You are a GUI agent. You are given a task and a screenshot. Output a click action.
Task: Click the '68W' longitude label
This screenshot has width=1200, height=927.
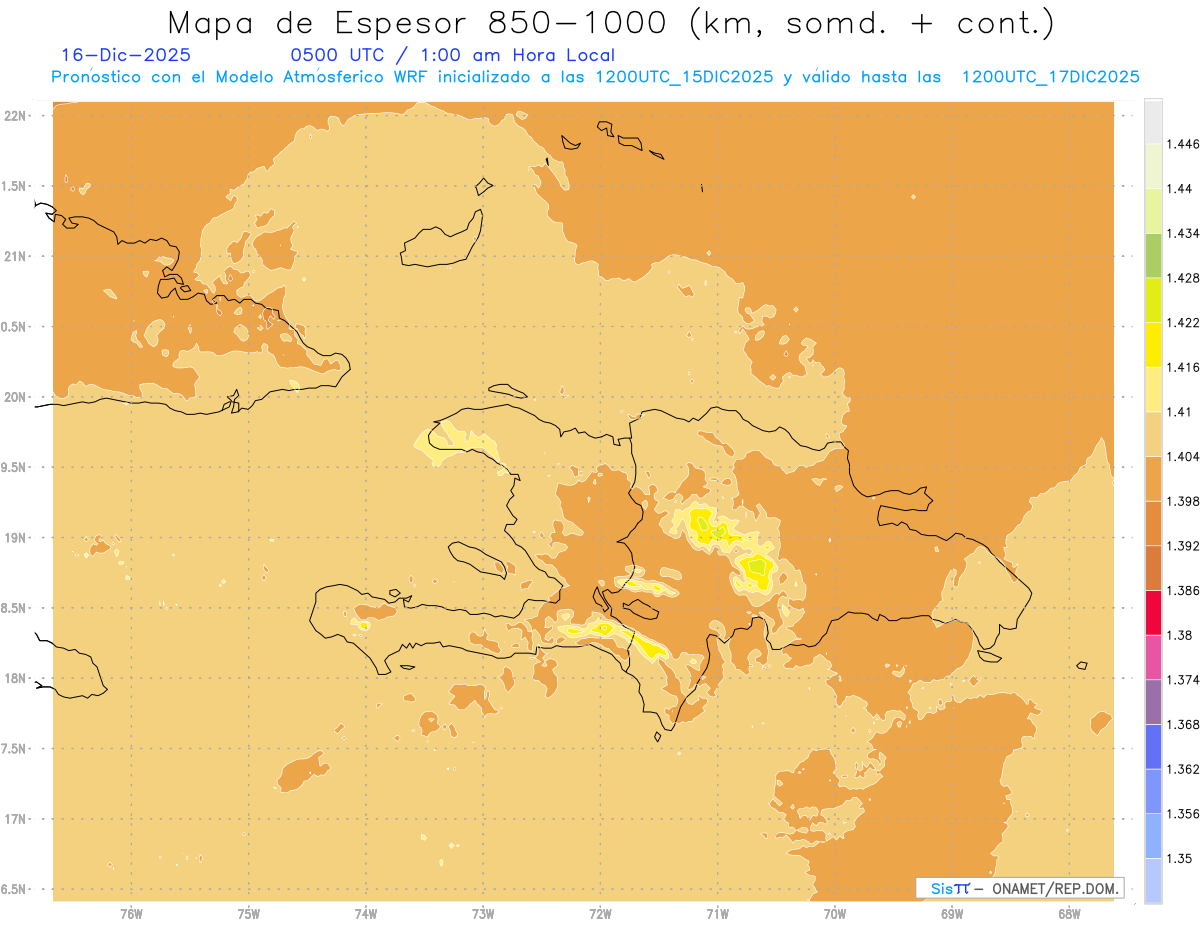(x=1069, y=913)
